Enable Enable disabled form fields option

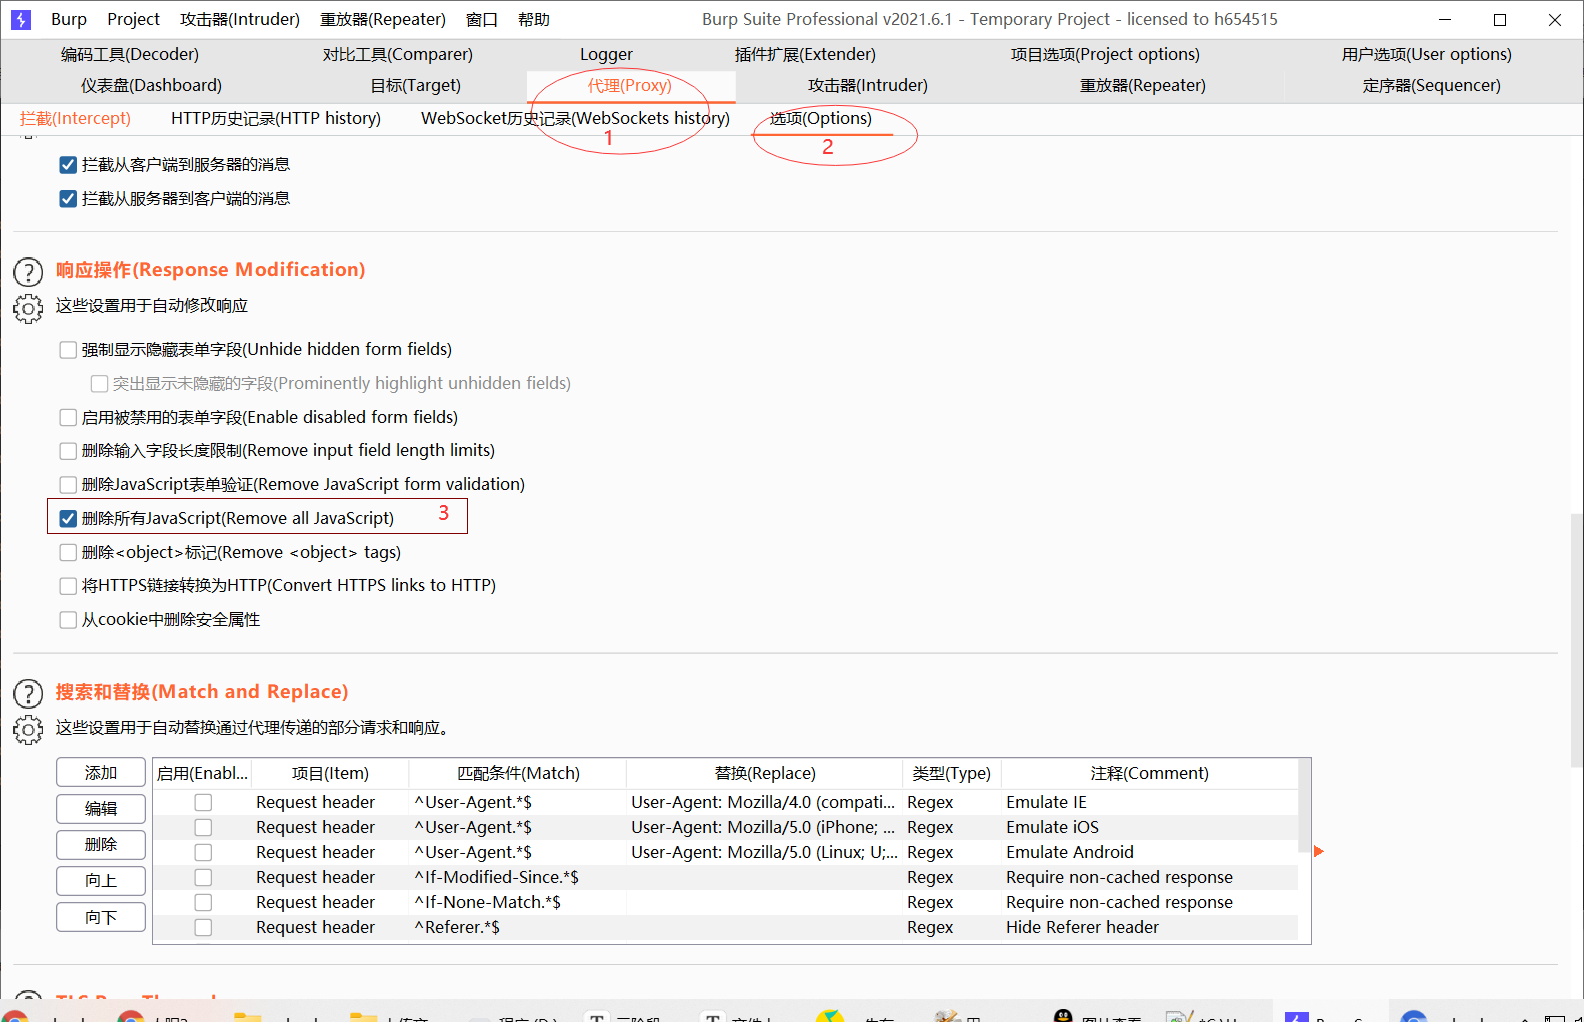tap(68, 418)
